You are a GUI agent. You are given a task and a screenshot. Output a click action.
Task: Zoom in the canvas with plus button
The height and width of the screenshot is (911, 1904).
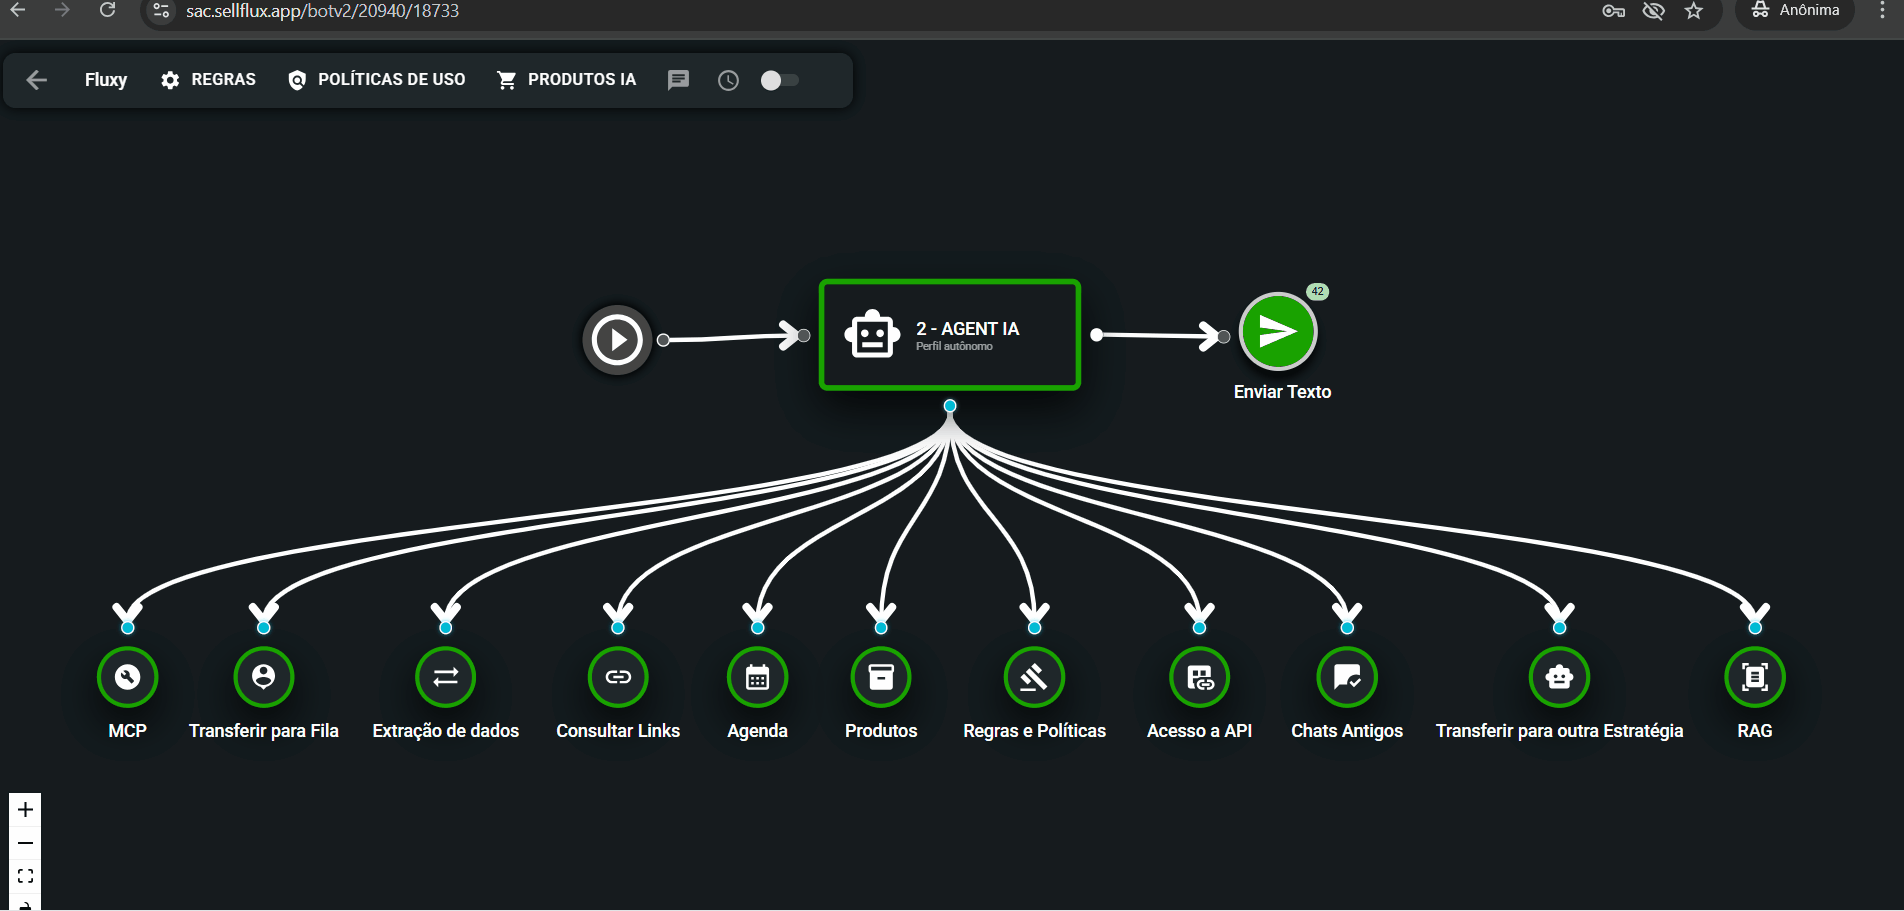click(26, 809)
